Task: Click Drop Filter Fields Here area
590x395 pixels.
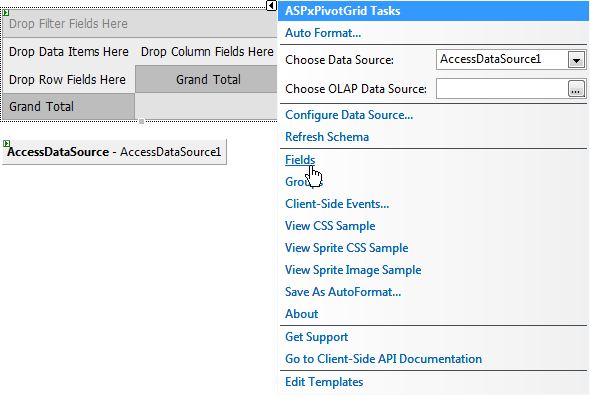Action: 140,24
